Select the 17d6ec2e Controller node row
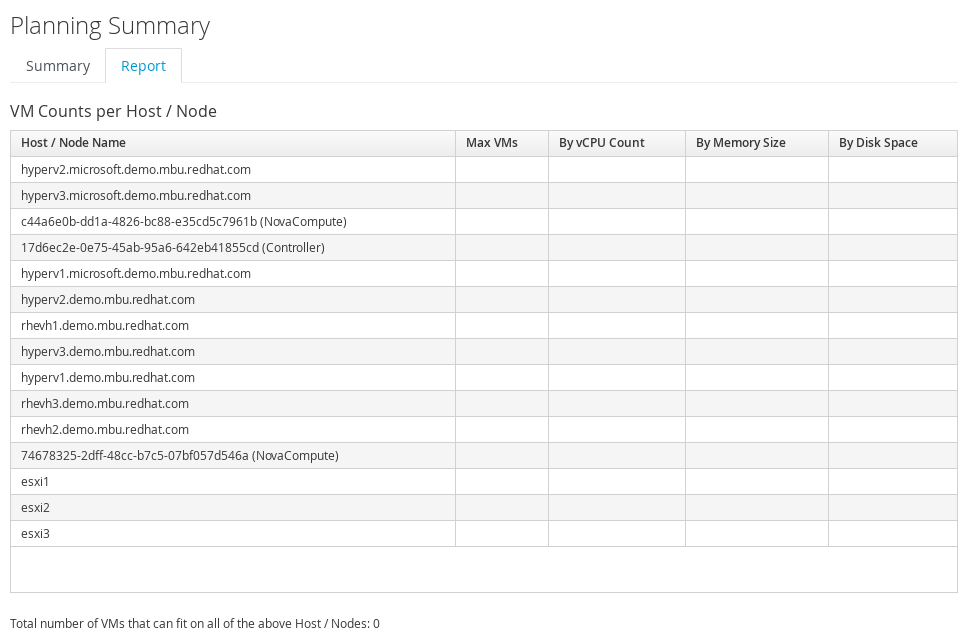The image size is (965, 641). pyautogui.click(x=484, y=247)
